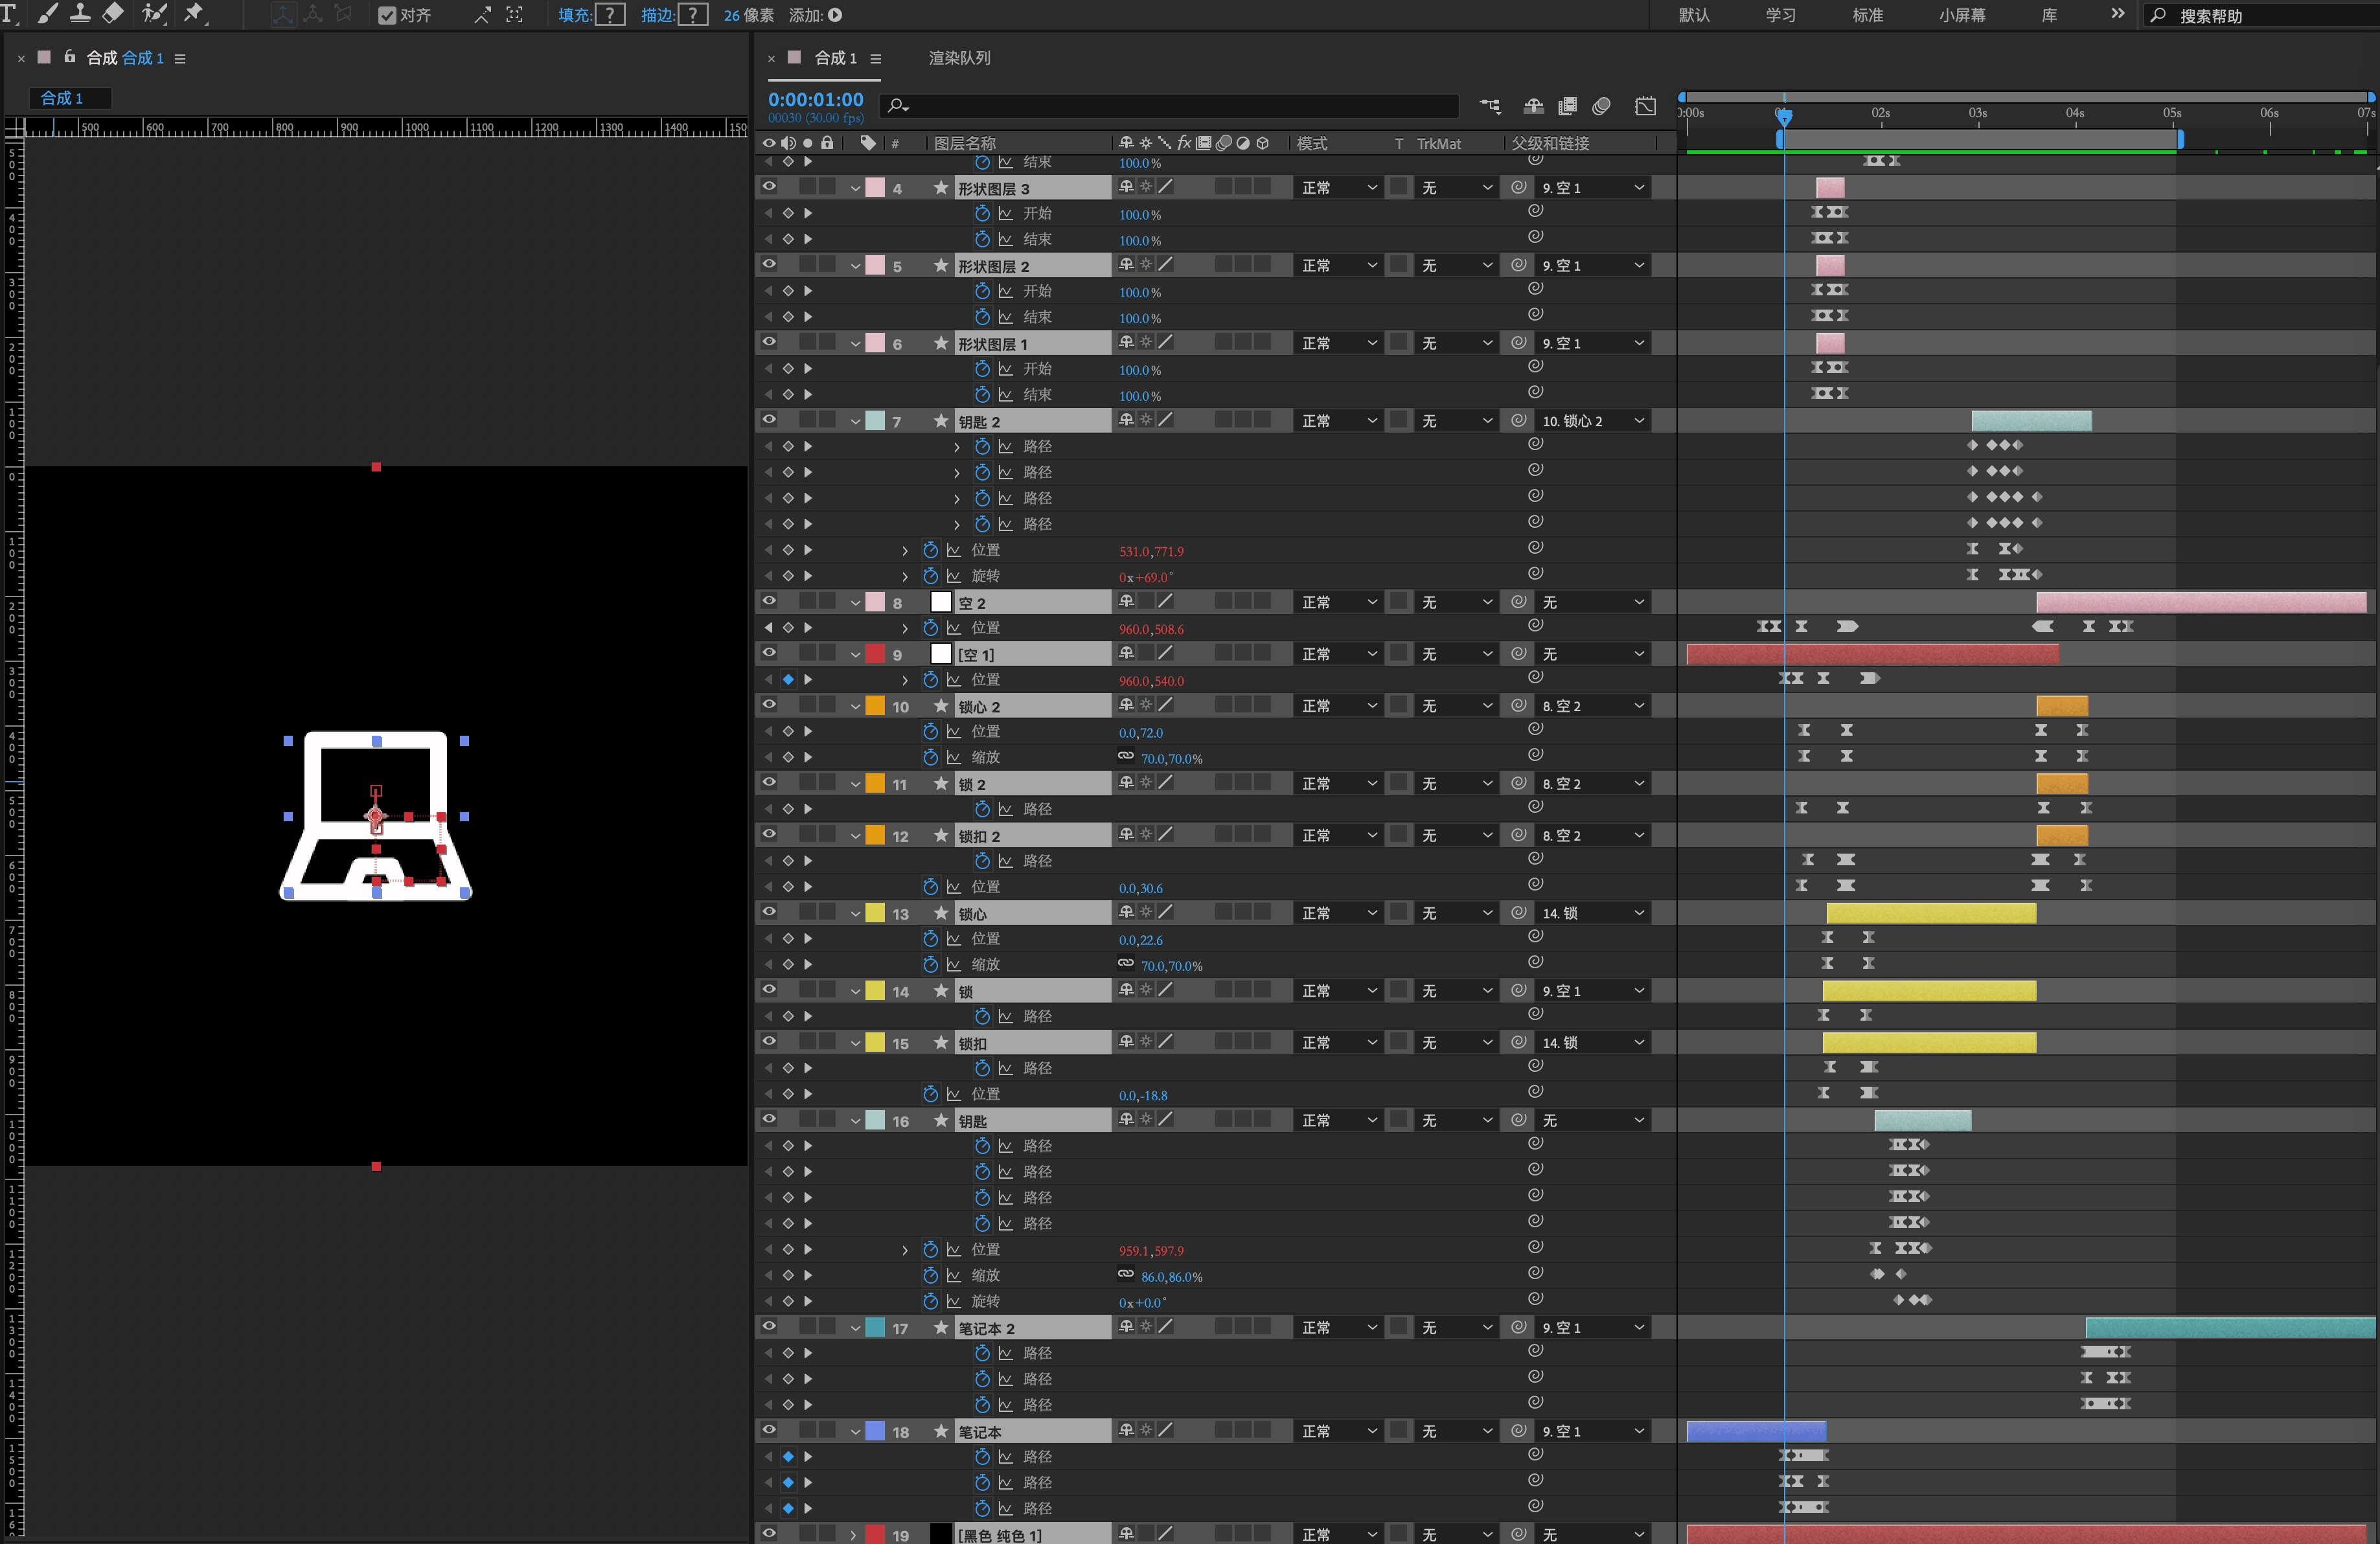Open the timeline 合成 1 panel menu

(x=875, y=59)
